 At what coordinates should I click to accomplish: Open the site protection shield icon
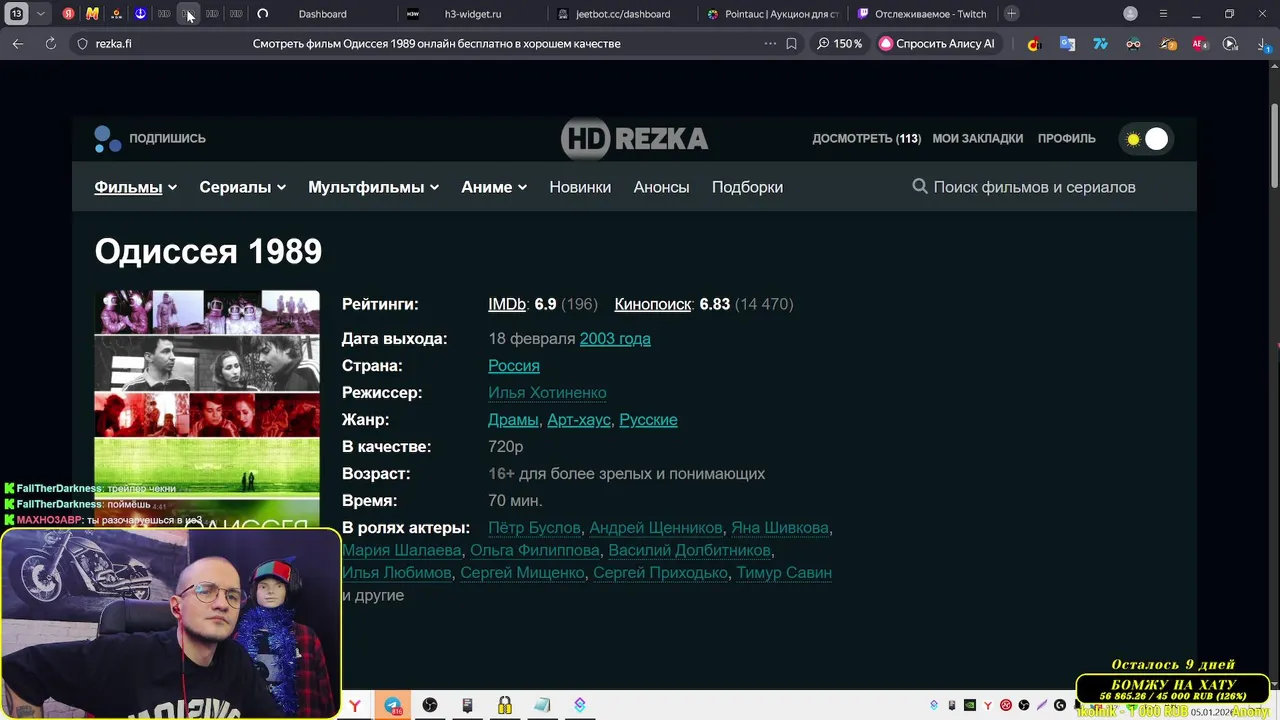pyautogui.click(x=82, y=44)
